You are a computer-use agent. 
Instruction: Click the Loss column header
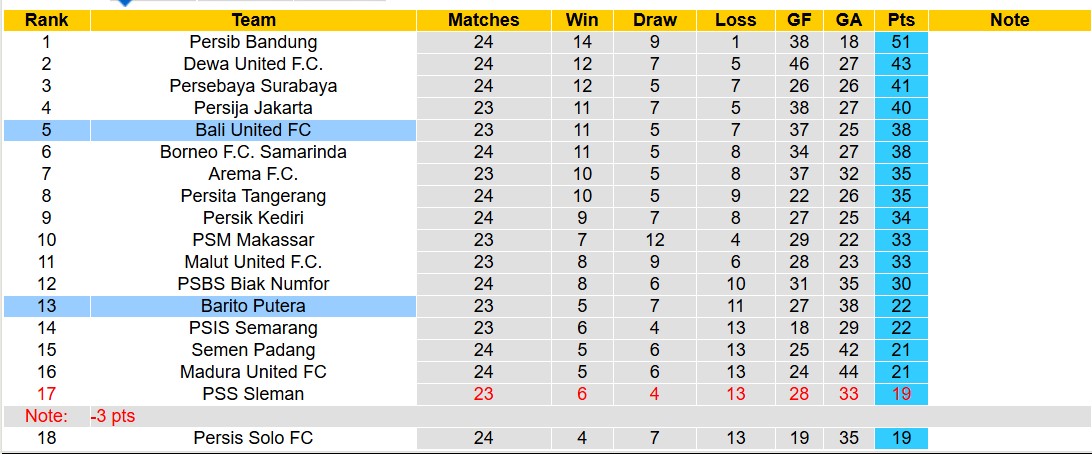(736, 20)
